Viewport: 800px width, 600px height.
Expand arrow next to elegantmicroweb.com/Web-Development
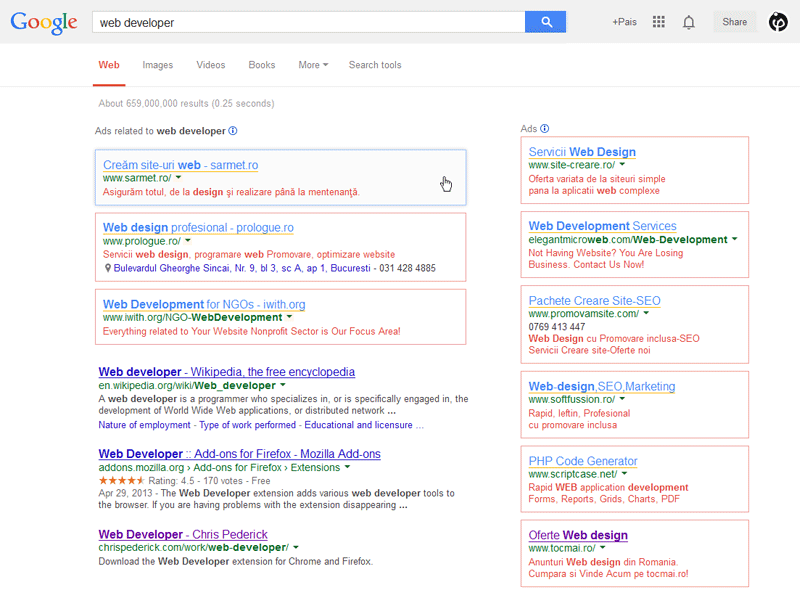click(735, 239)
